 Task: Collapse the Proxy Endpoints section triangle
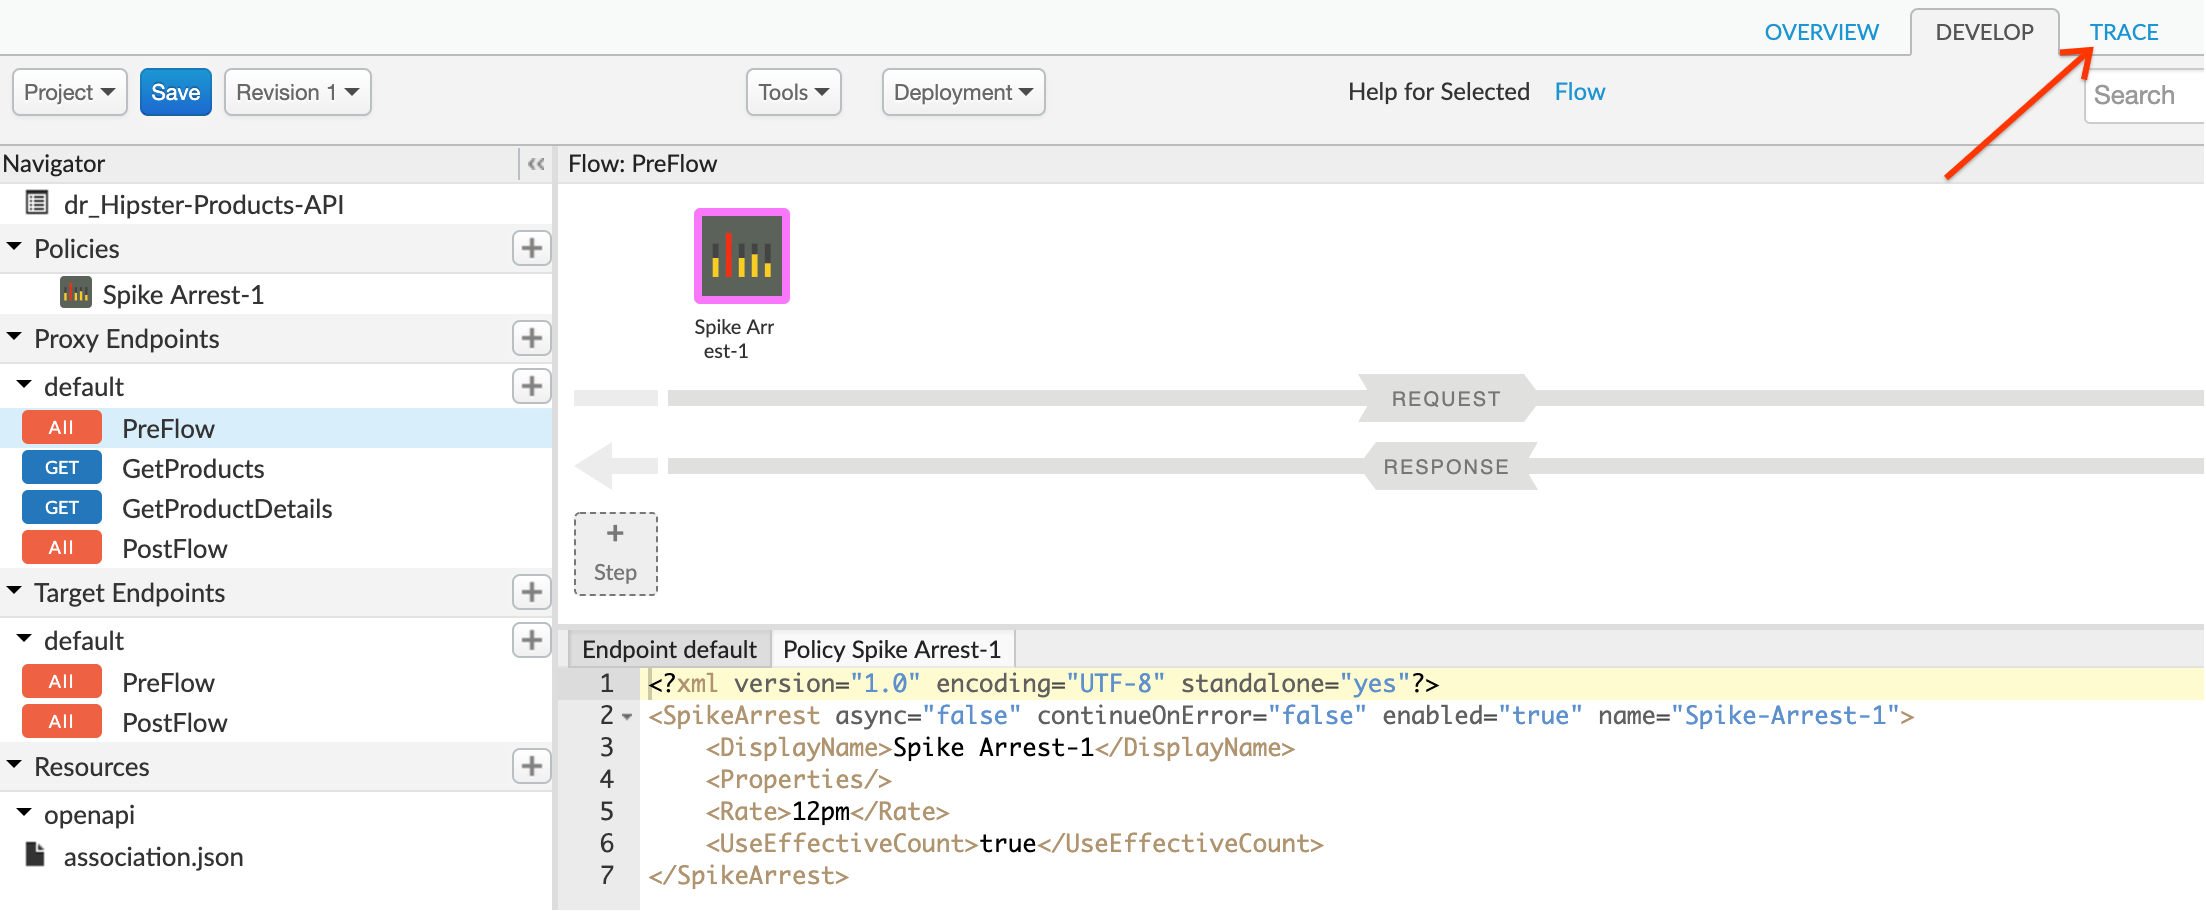click(14, 336)
